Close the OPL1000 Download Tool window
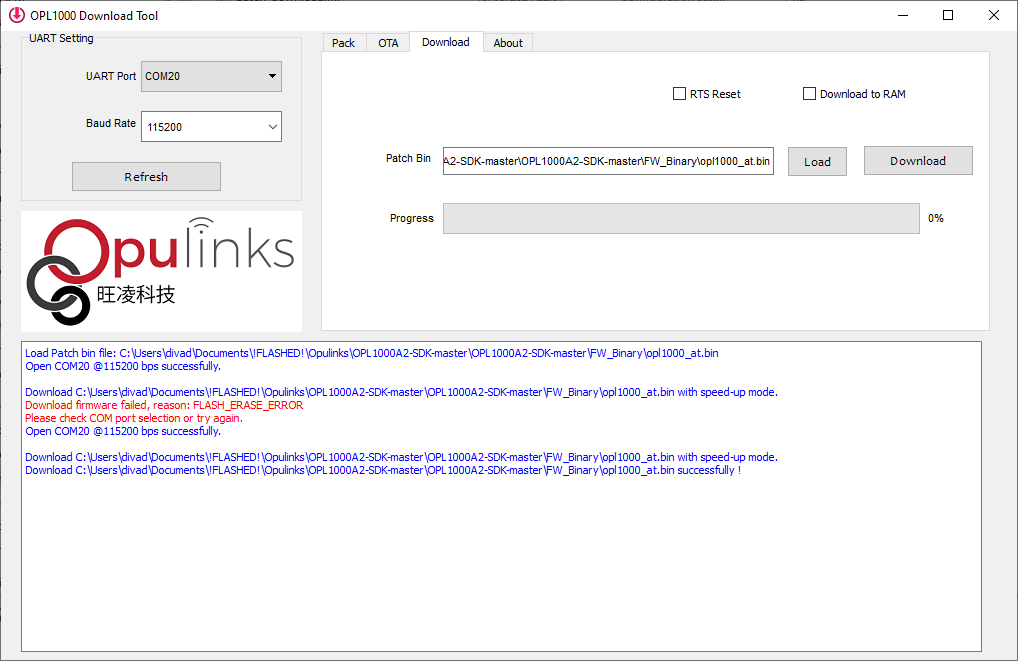1018x661 pixels. pyautogui.click(x=993, y=15)
